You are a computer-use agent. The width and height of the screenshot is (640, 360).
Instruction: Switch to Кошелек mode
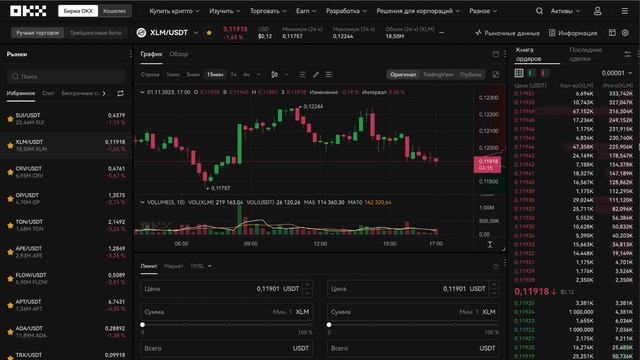coord(115,11)
